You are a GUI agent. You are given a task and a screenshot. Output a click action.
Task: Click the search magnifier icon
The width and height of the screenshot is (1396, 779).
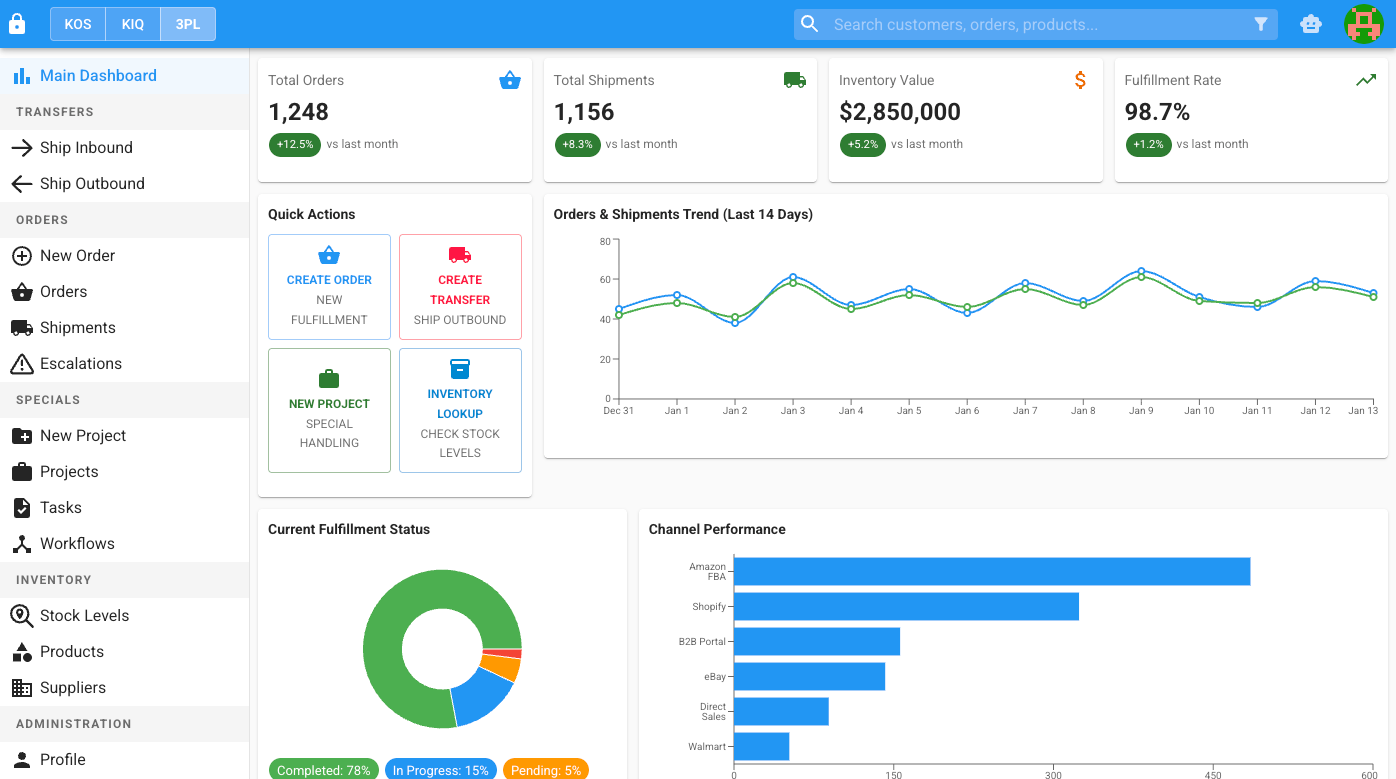pos(810,24)
